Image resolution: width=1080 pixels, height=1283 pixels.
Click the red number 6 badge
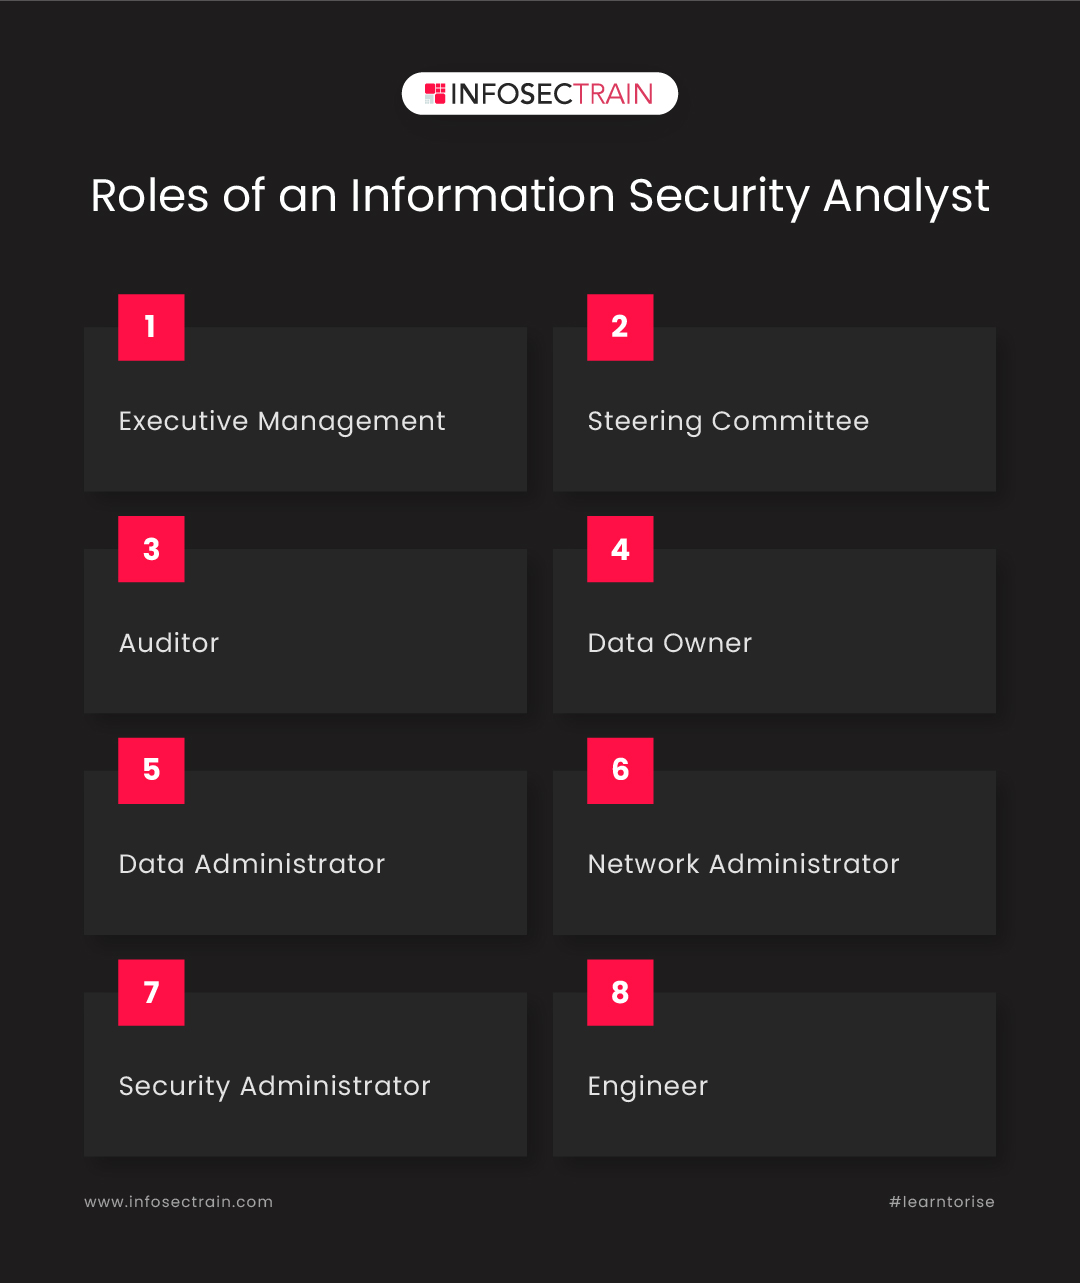[x=620, y=770]
